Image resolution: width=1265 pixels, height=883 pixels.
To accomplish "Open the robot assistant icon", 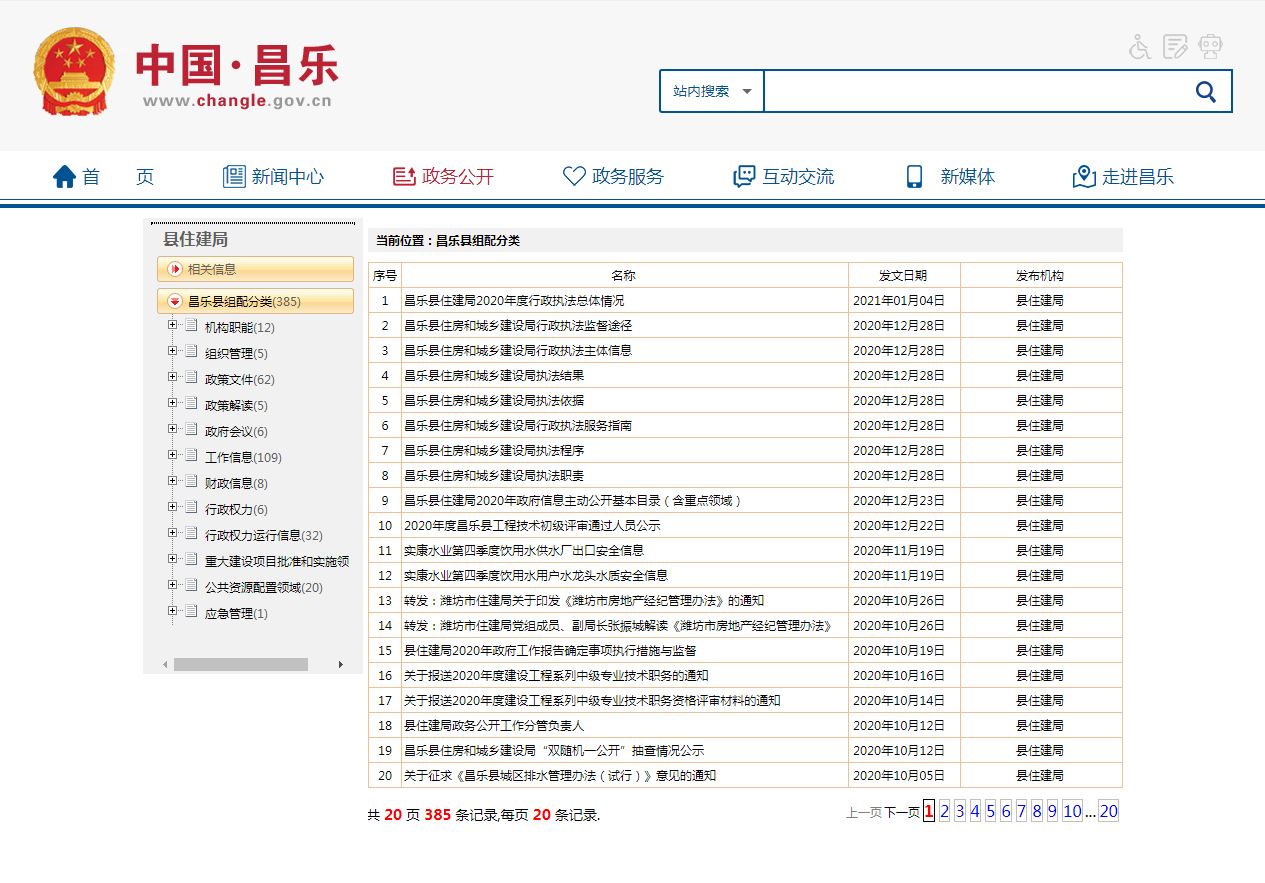I will pos(1211,46).
